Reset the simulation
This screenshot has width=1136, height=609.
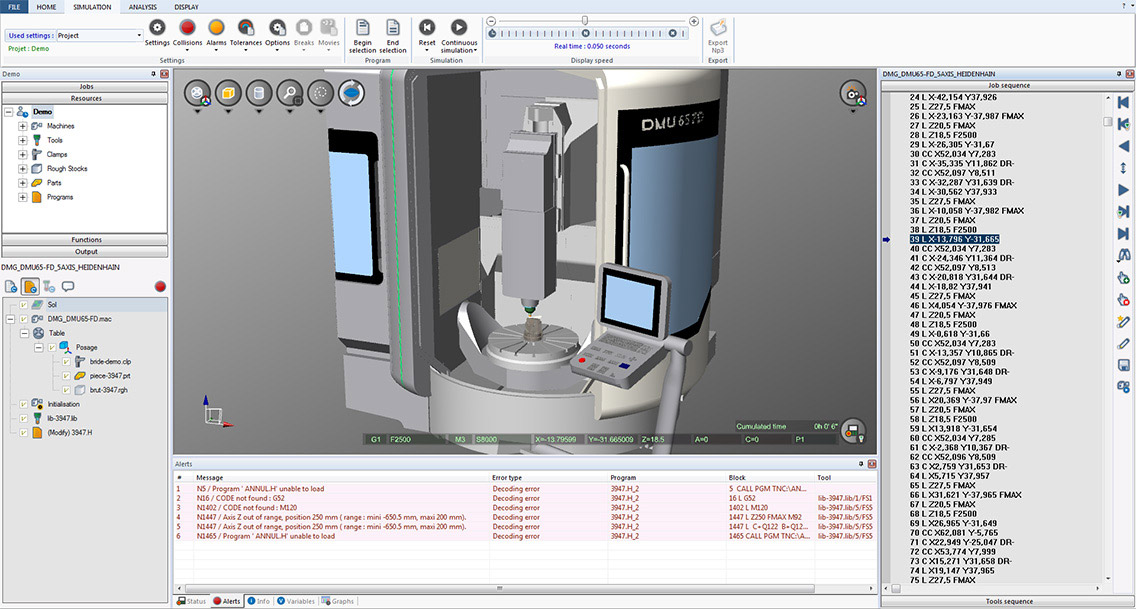[427, 29]
